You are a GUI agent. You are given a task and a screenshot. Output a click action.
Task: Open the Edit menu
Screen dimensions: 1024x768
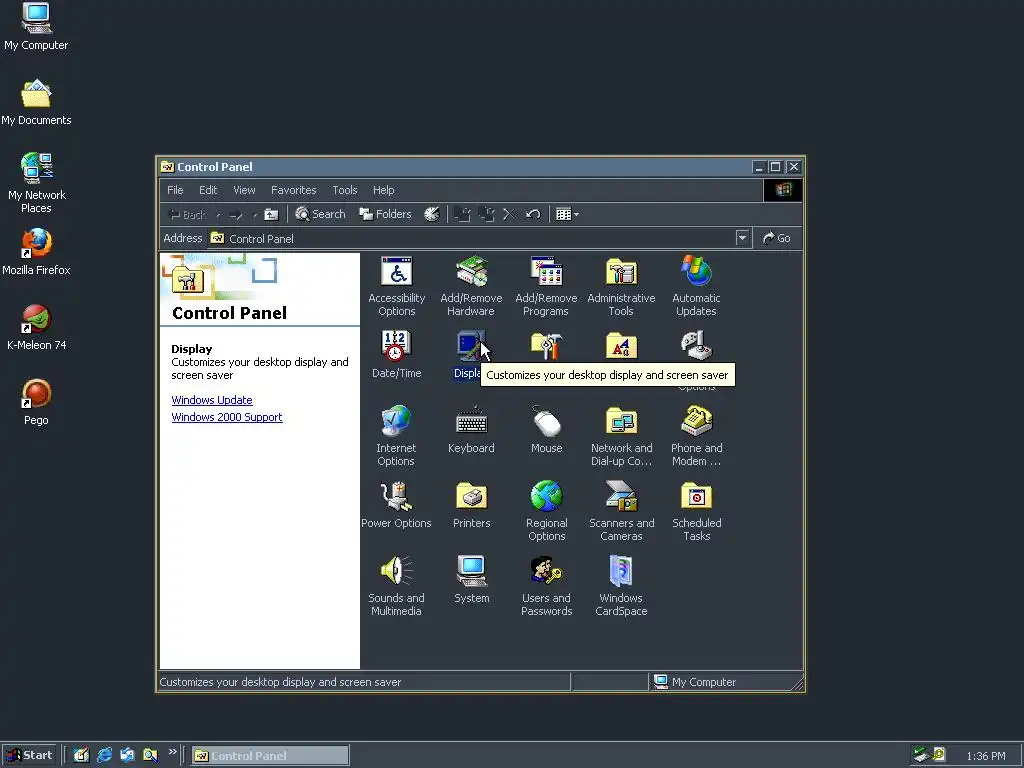coord(208,190)
